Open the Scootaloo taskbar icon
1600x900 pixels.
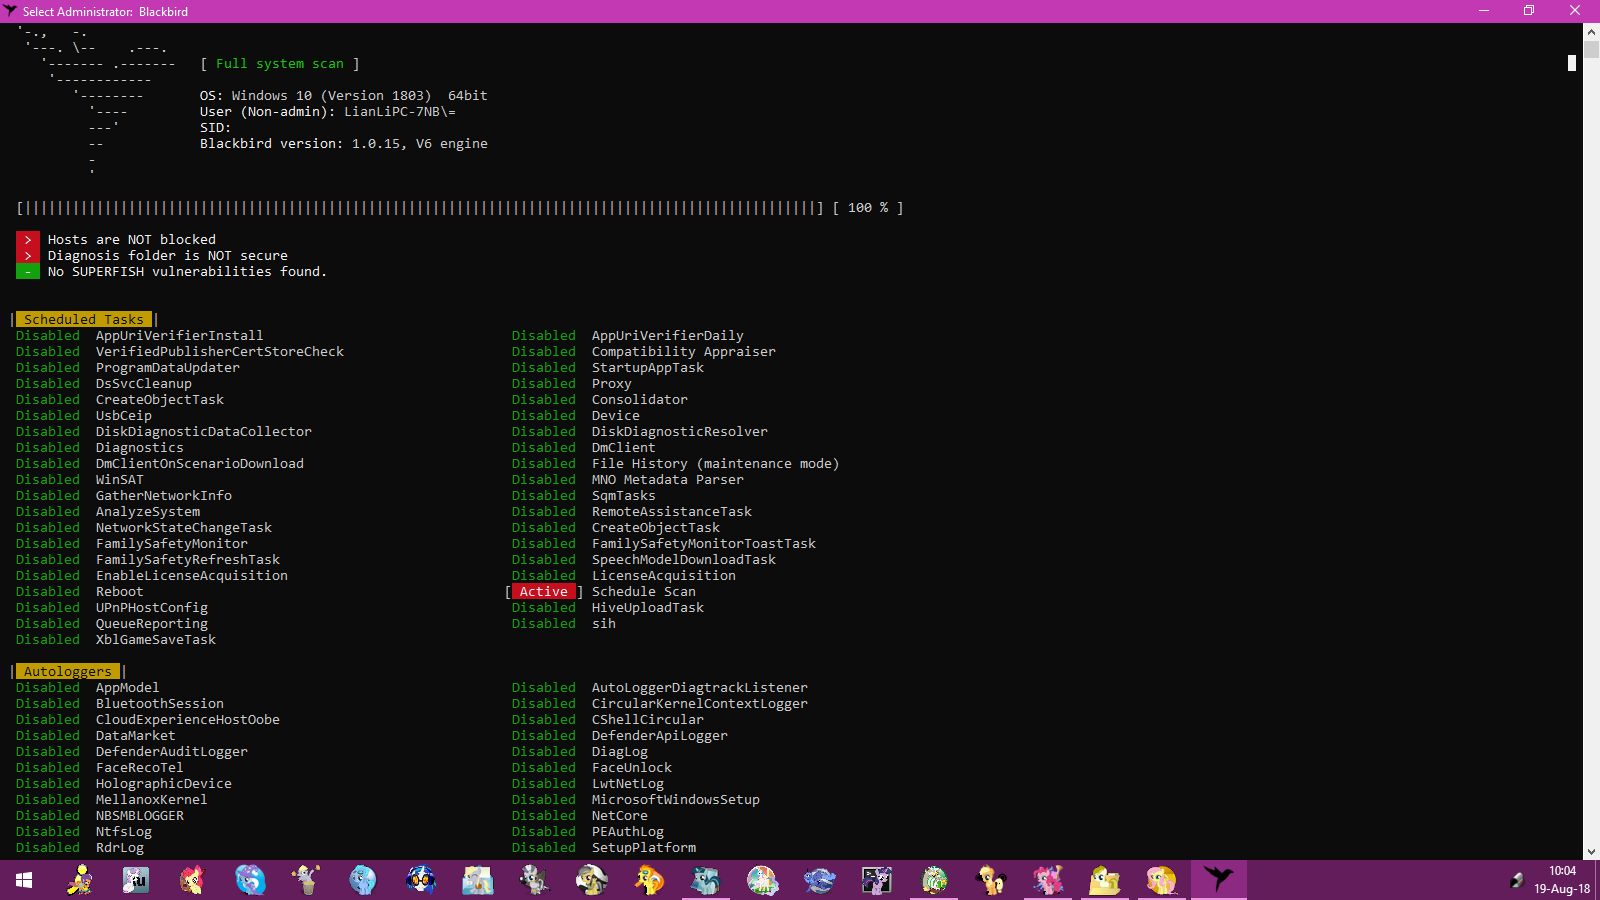click(x=80, y=880)
